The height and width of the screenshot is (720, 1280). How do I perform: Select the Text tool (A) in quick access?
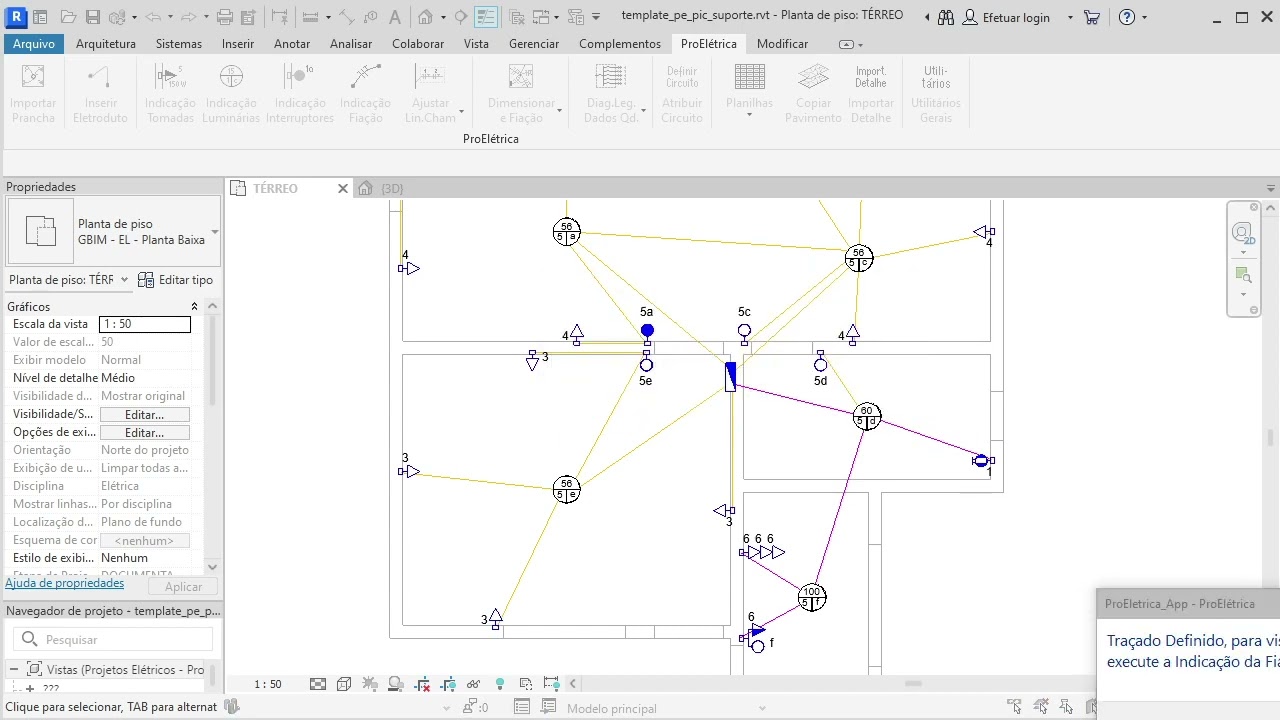395,17
